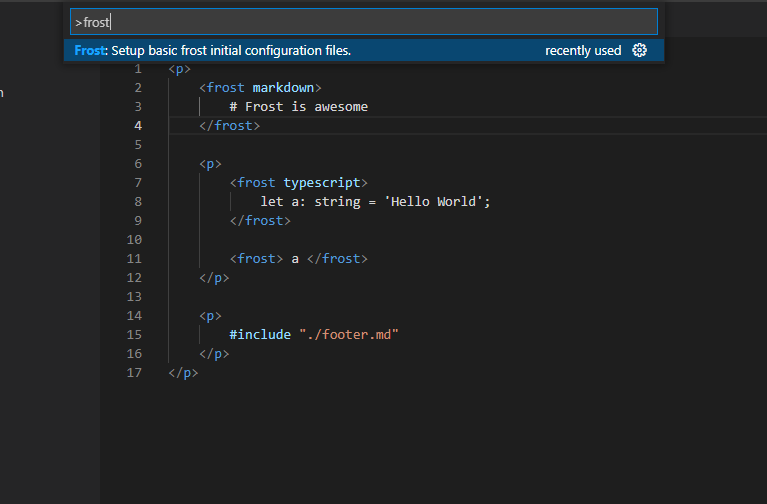The height and width of the screenshot is (504, 767).
Task: Focus the command palette input containing '>frost'
Action: pos(363,22)
